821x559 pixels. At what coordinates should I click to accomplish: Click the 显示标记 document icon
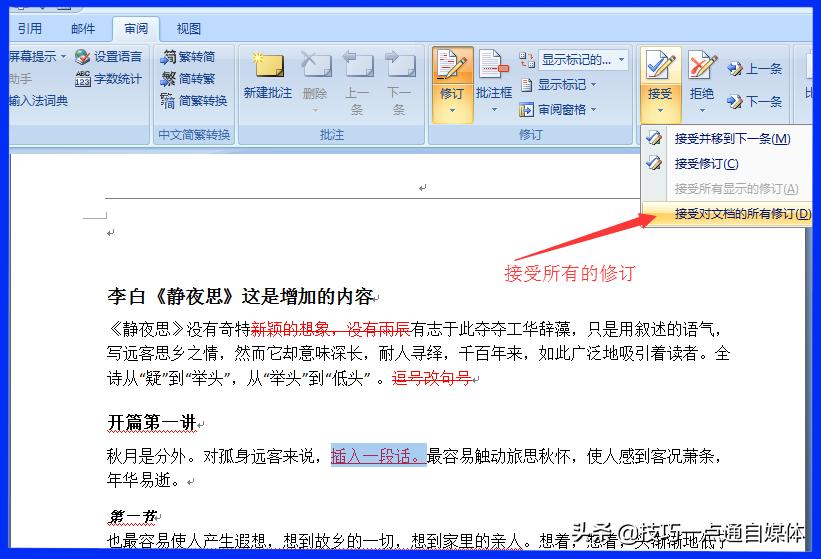pyautogui.click(x=527, y=84)
